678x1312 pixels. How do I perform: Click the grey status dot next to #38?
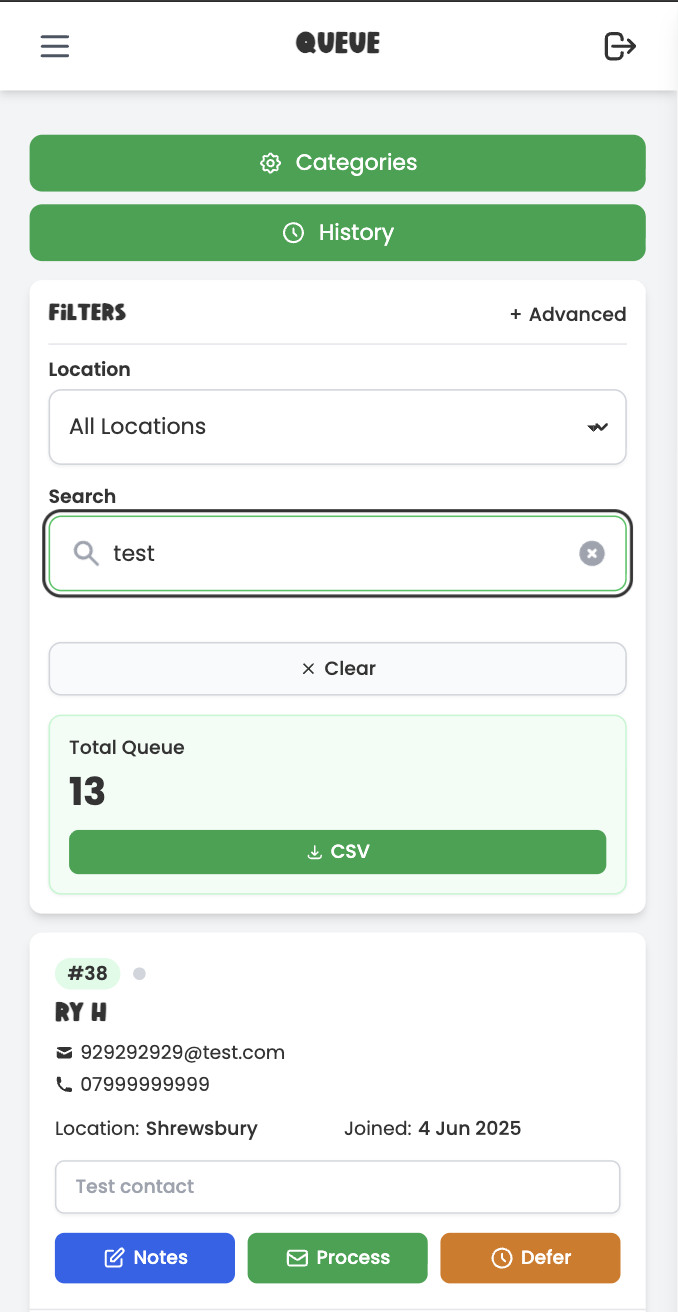click(x=139, y=973)
